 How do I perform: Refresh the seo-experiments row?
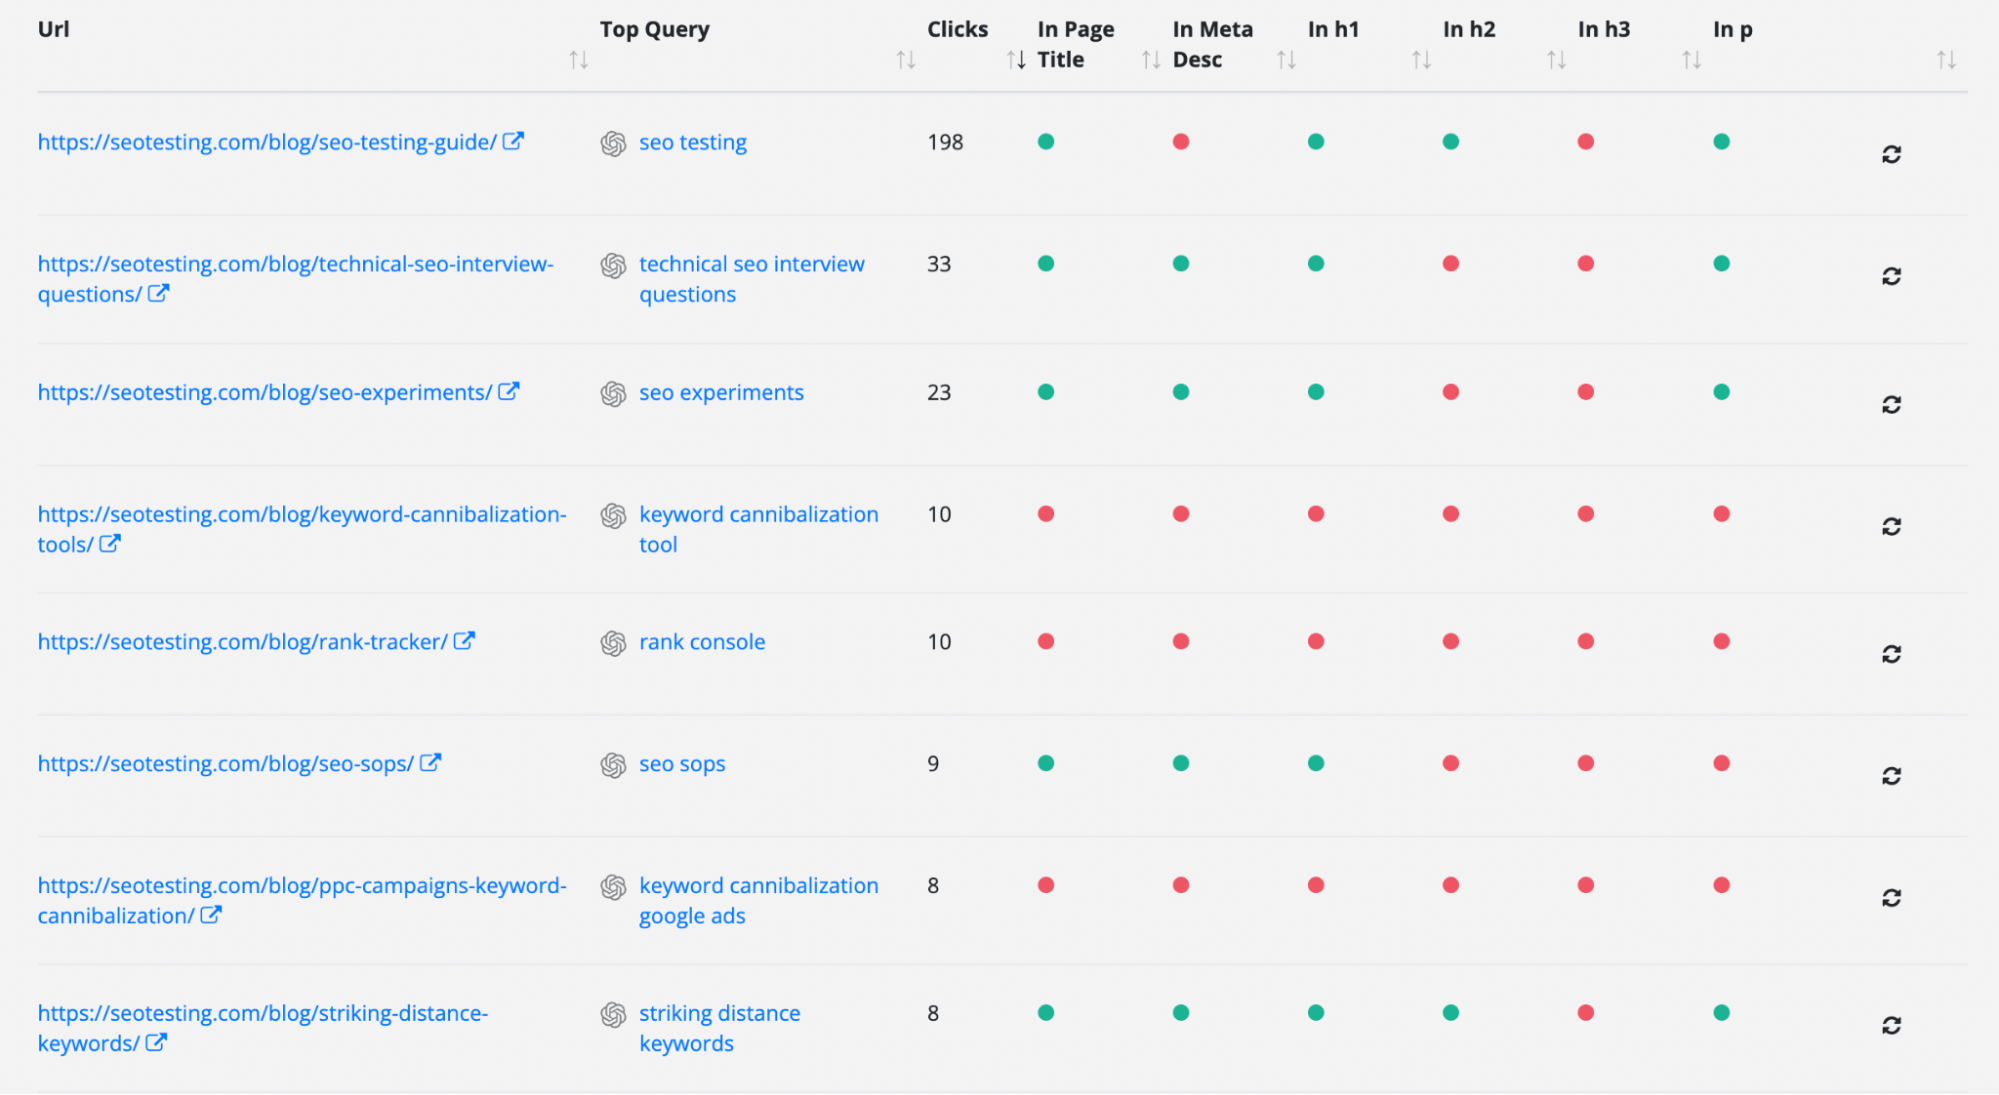pyautogui.click(x=1890, y=404)
